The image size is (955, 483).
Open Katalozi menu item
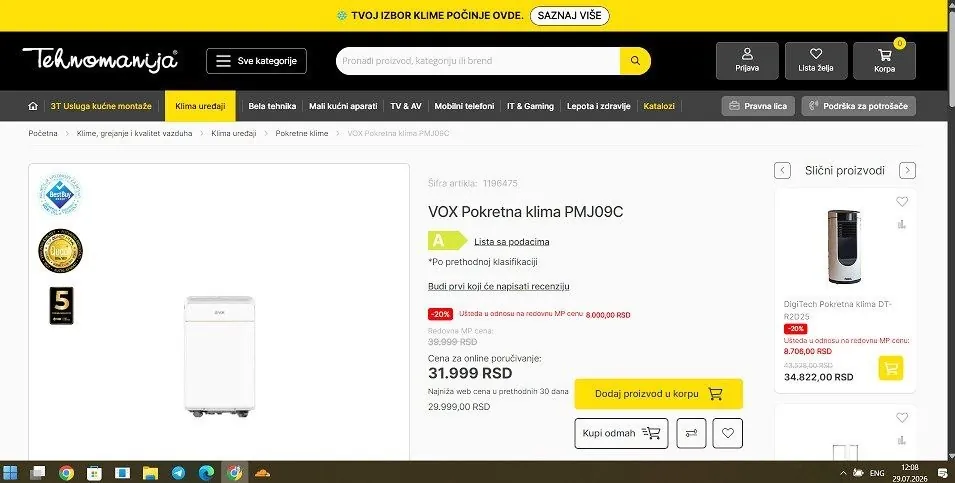pyautogui.click(x=659, y=106)
